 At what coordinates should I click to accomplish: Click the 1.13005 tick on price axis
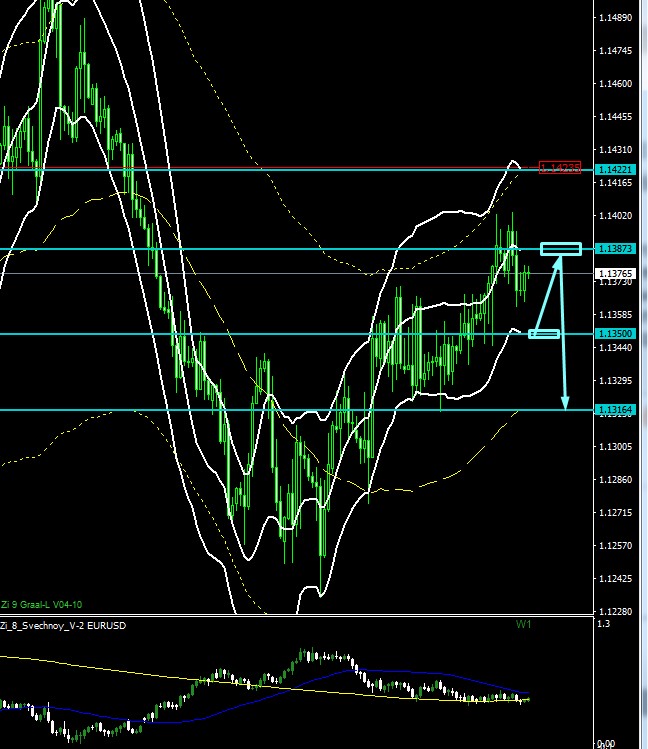pos(615,446)
